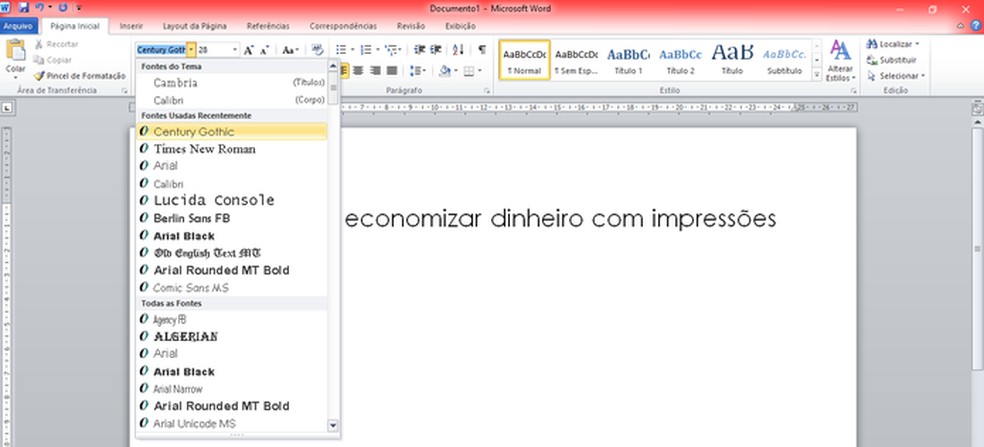
Task: Apply numbered list formatting
Action: point(366,50)
